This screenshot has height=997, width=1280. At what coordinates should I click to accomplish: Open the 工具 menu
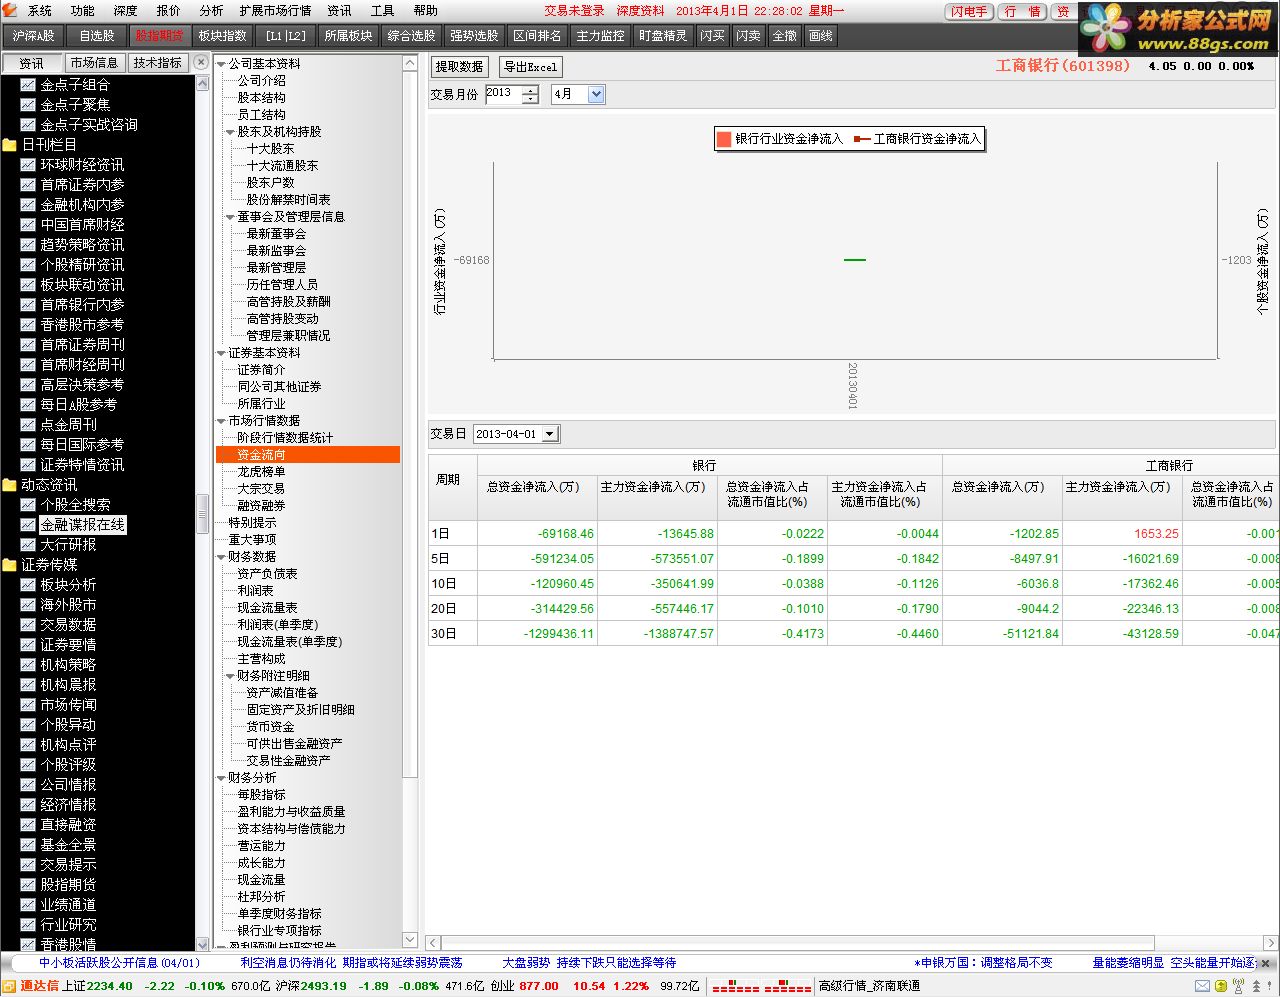383,11
